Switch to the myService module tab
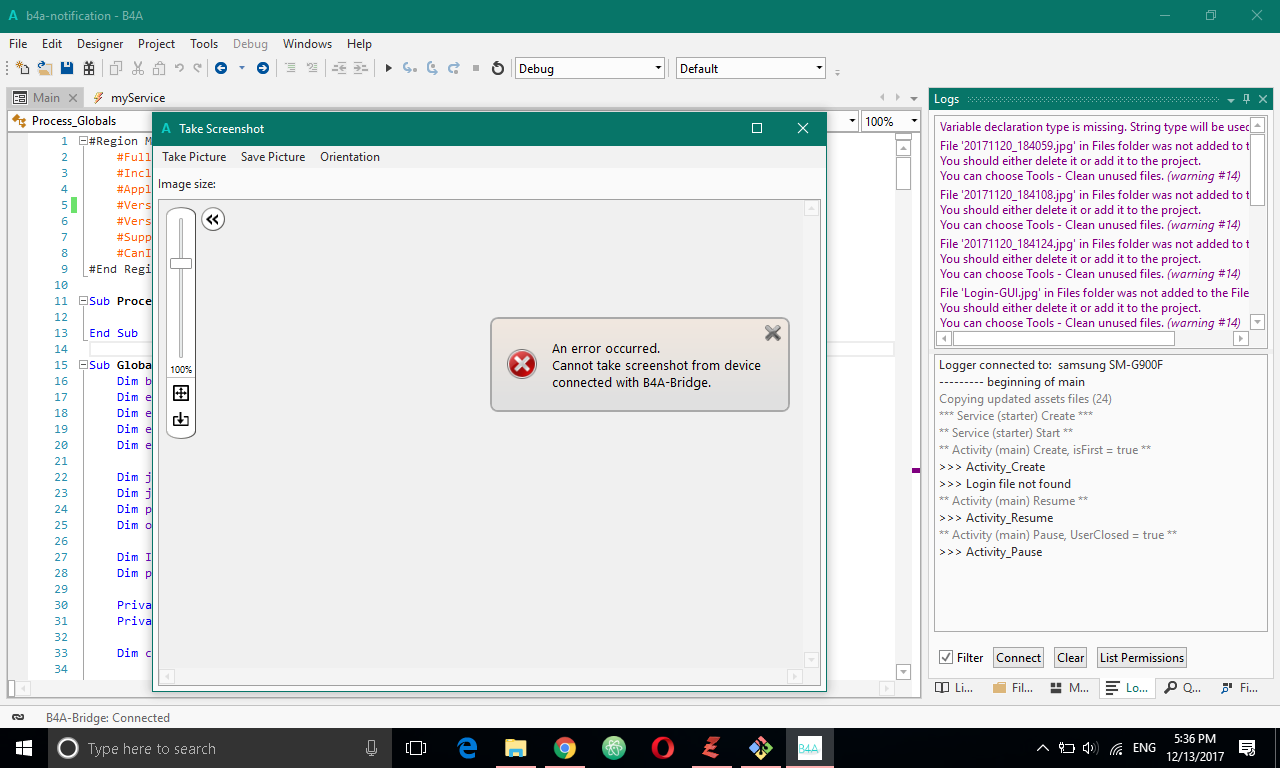1280x768 pixels. point(129,97)
